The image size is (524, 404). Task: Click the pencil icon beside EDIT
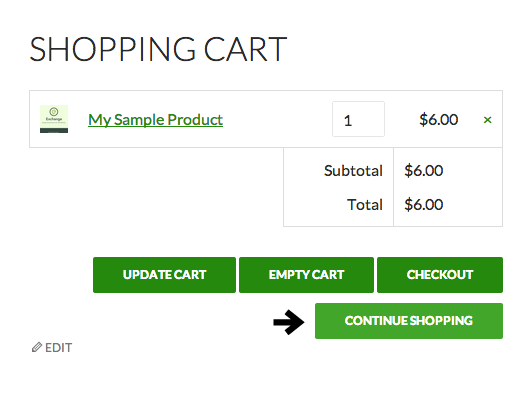[x=37, y=347]
